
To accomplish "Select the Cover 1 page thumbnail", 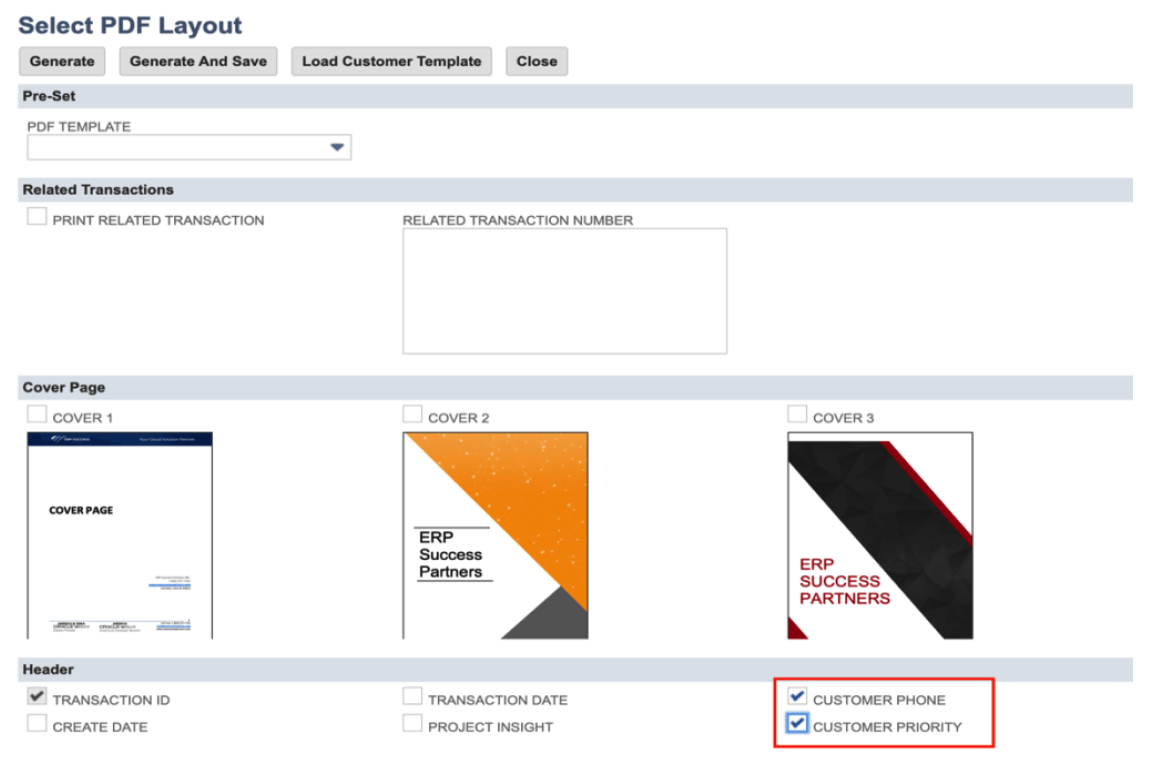I will tap(120, 536).
